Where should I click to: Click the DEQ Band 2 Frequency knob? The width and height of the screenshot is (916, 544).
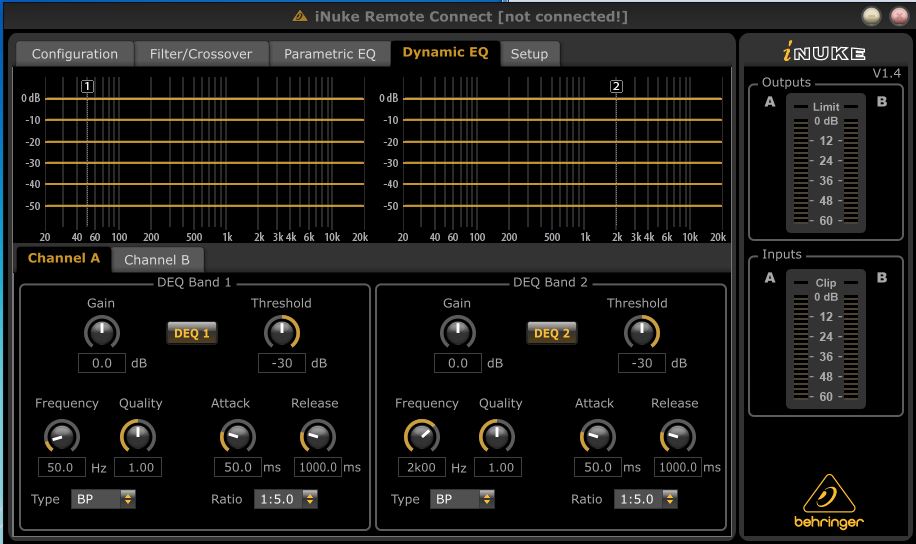tap(422, 436)
